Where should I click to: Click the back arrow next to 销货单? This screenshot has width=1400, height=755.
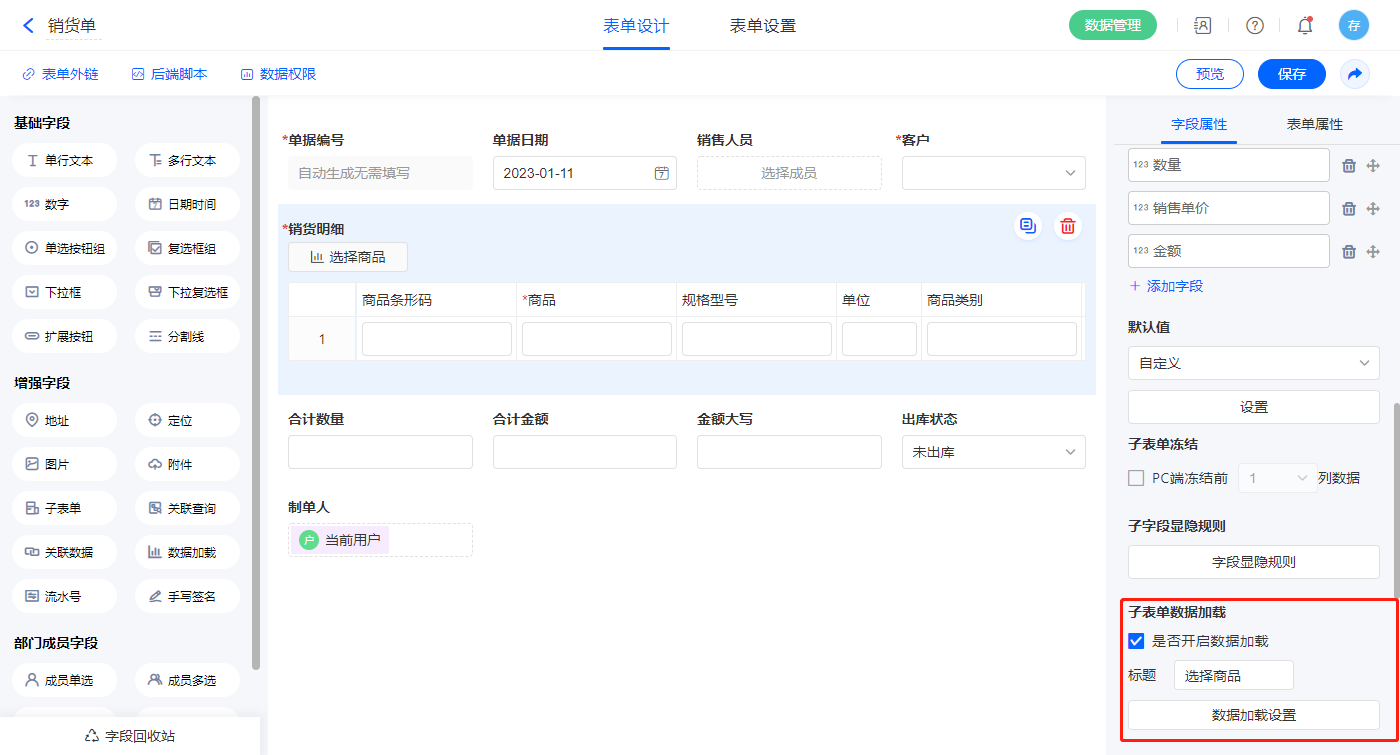pyautogui.click(x=28, y=26)
